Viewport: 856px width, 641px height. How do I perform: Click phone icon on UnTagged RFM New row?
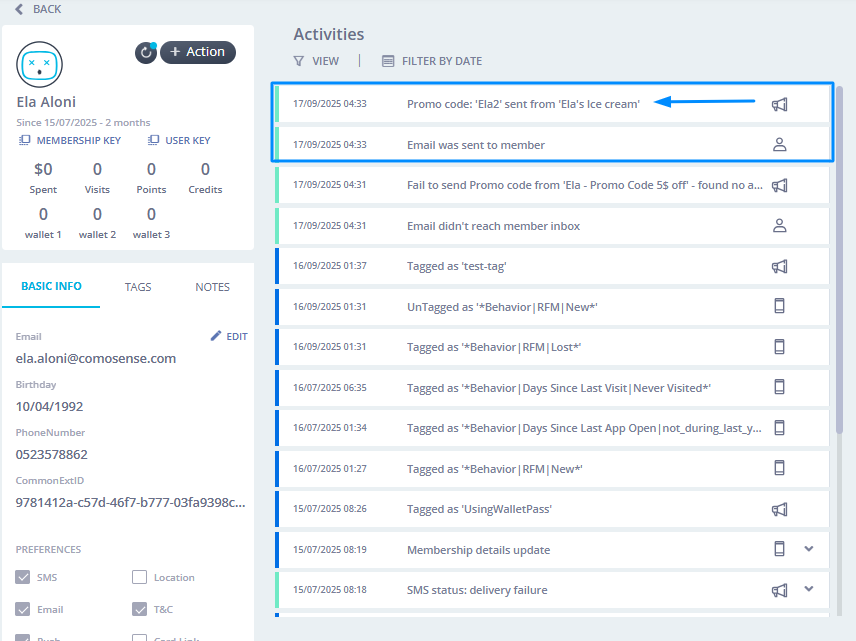[x=780, y=306]
